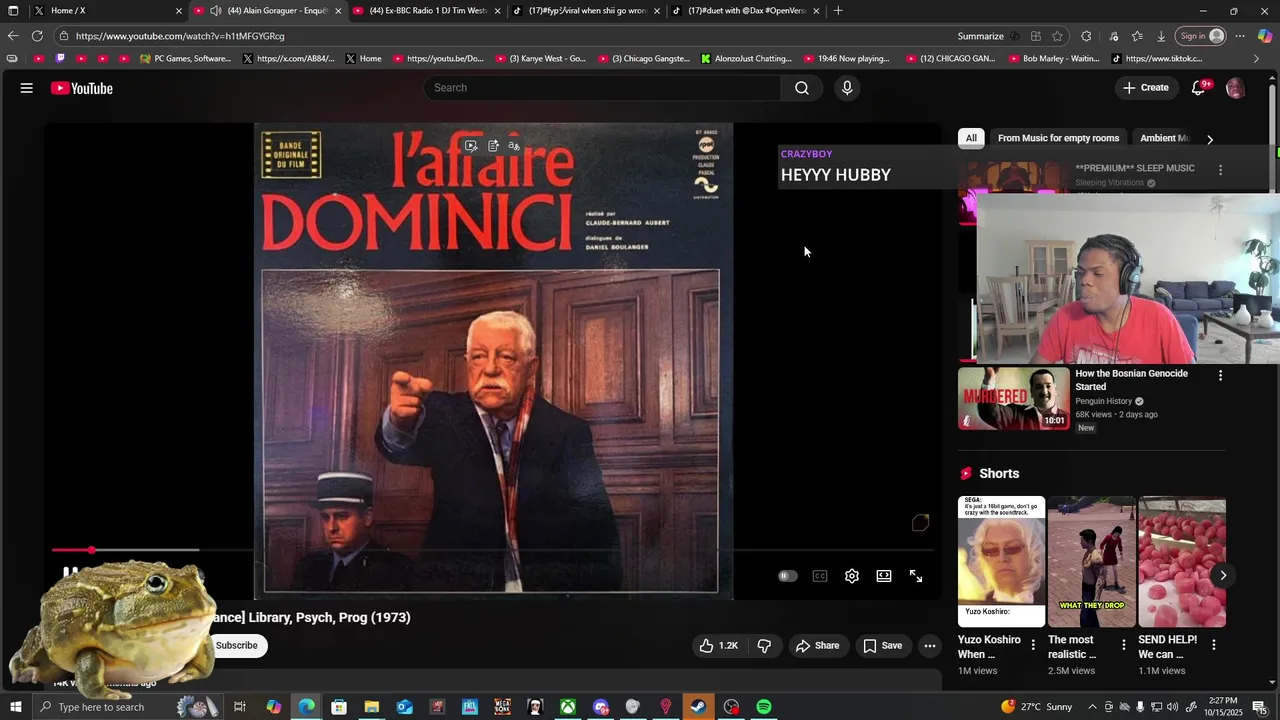Open options for SEND HELP short
This screenshot has height=720, width=1280.
1213,645
